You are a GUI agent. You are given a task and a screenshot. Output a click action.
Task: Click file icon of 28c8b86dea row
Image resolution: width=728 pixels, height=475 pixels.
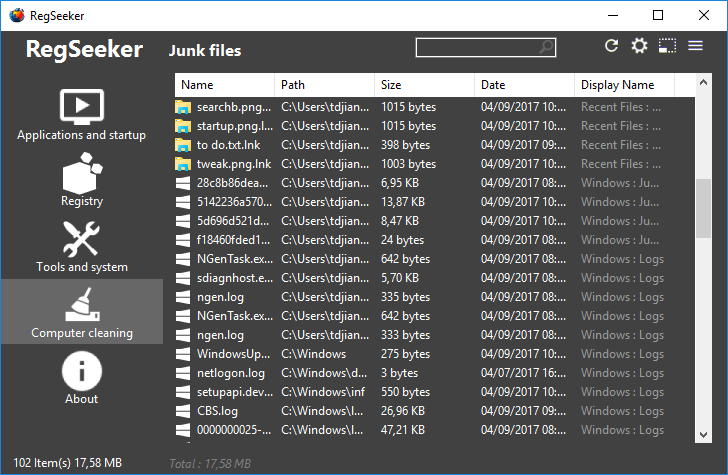(183, 183)
